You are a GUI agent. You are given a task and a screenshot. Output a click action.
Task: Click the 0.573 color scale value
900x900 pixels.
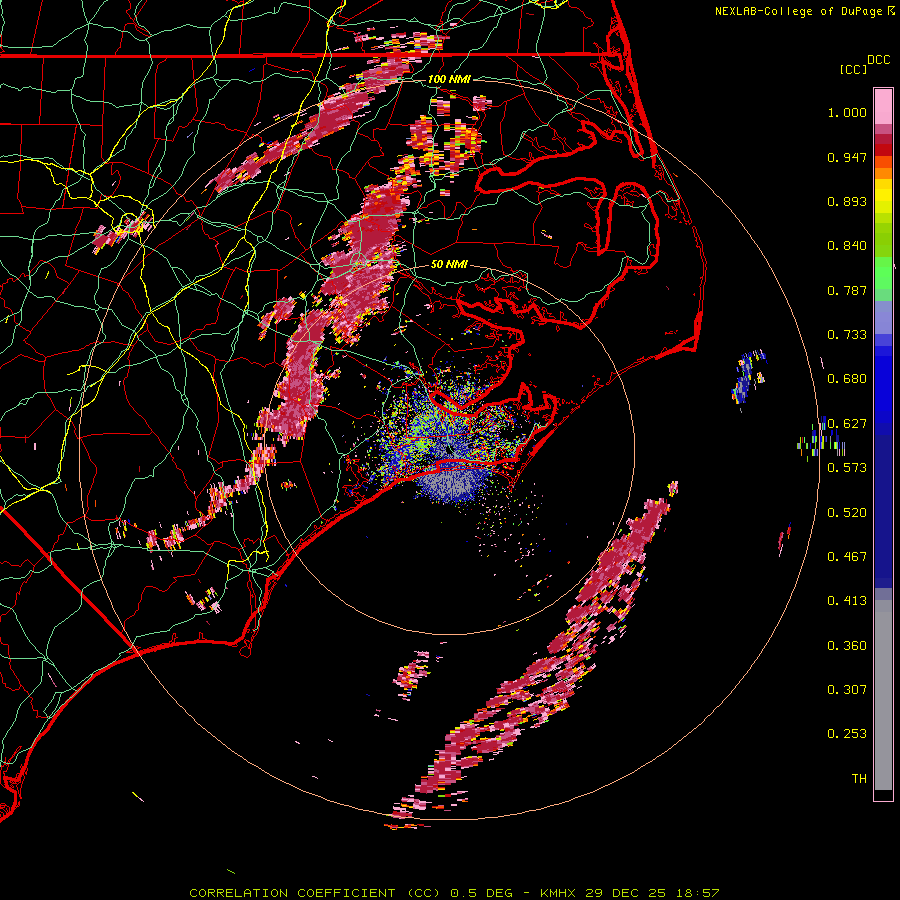847,468
